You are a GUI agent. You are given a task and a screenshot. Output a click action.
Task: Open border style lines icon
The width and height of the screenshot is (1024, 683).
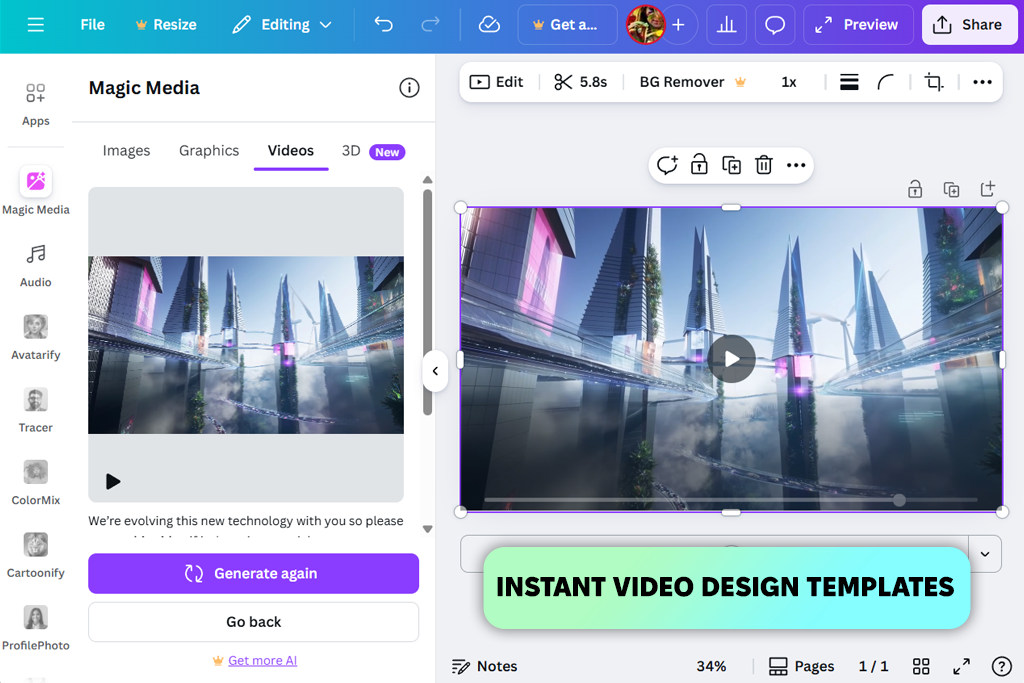coord(849,82)
